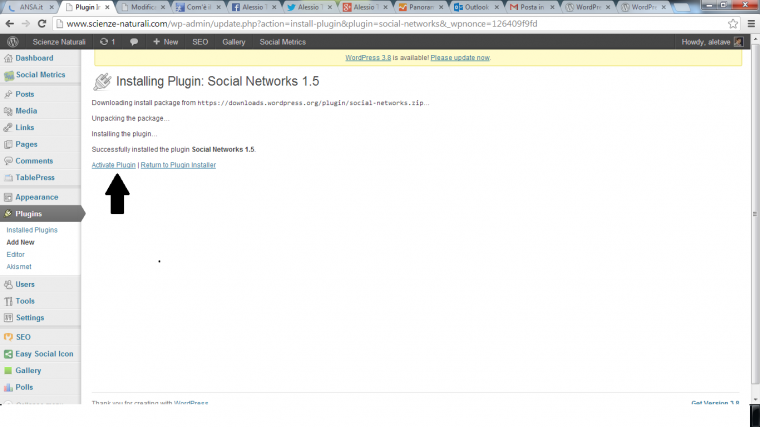
Task: Click the WordPress 3.8 link in notice
Action: 368,58
